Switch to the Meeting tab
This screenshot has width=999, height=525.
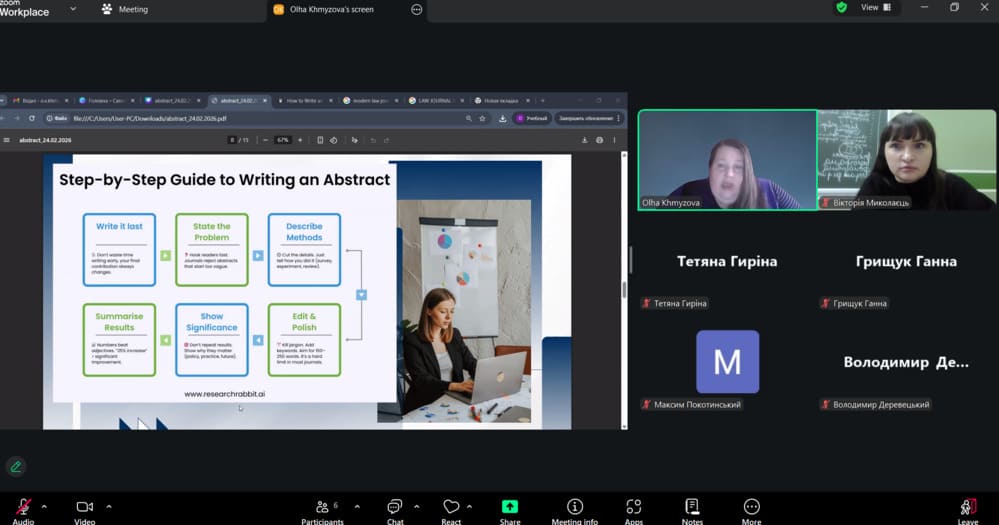pyautogui.click(x=124, y=9)
